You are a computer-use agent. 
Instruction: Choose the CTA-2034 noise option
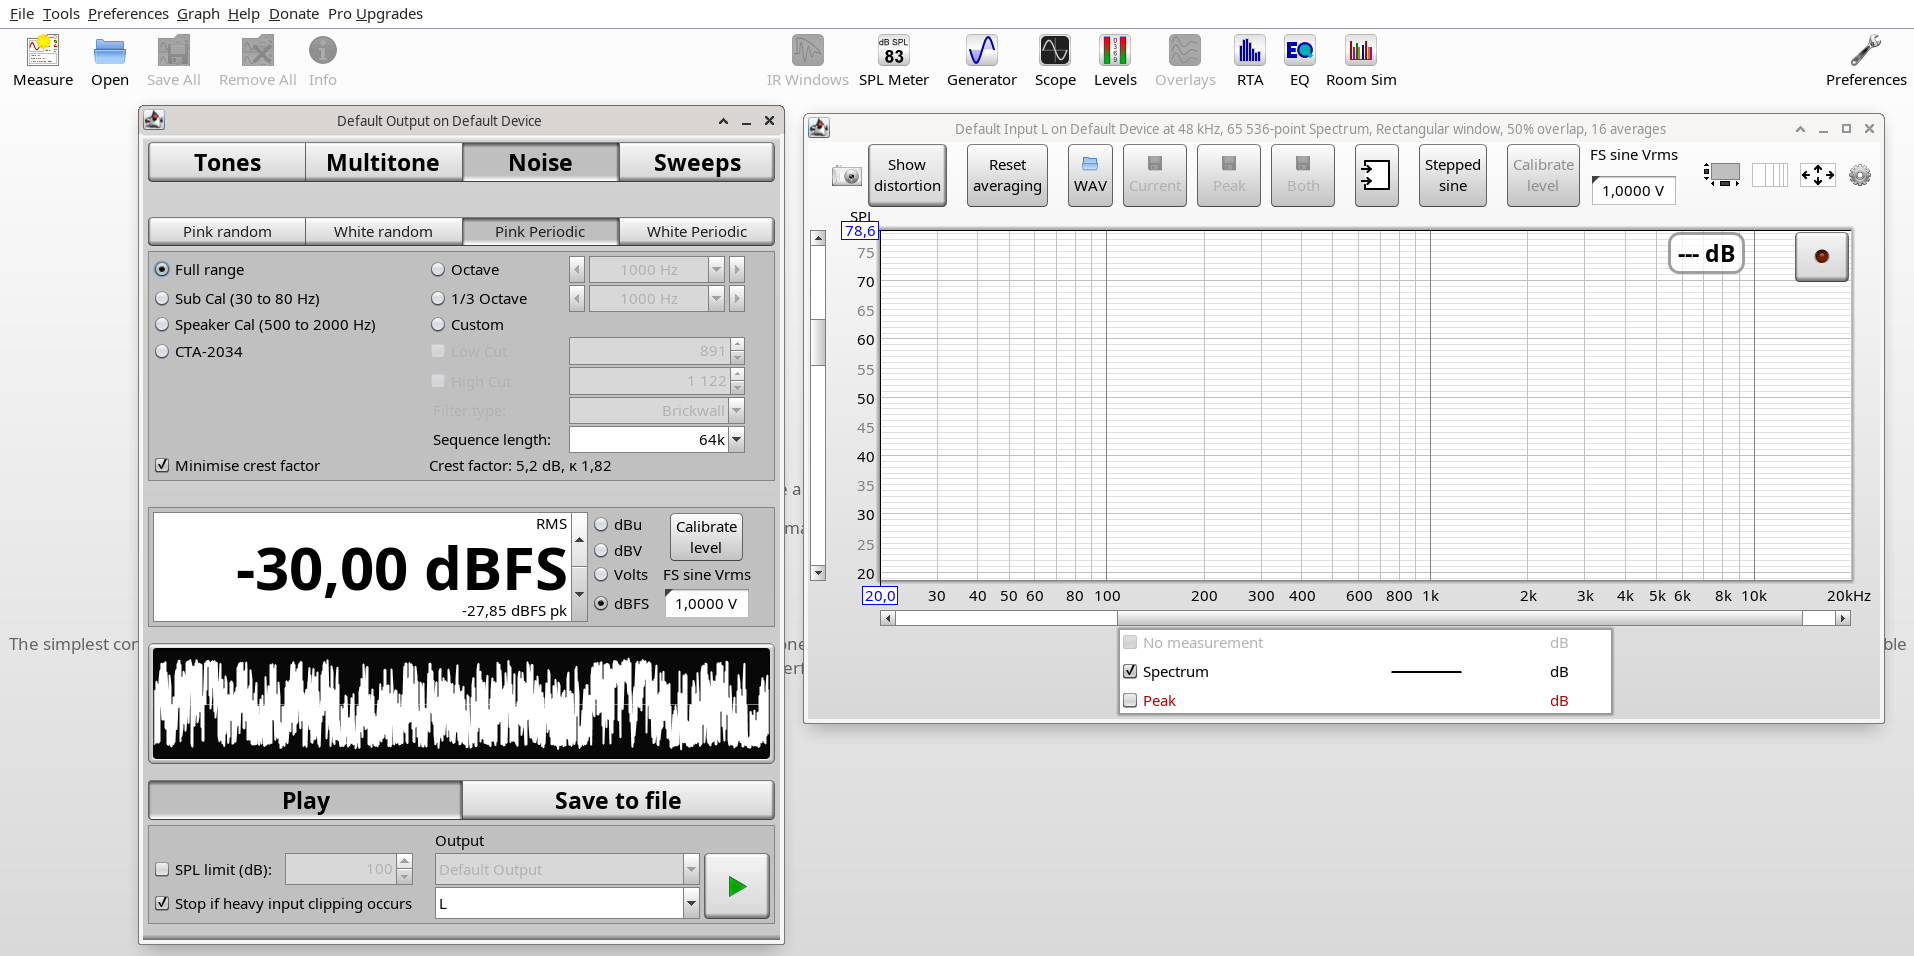198,352
